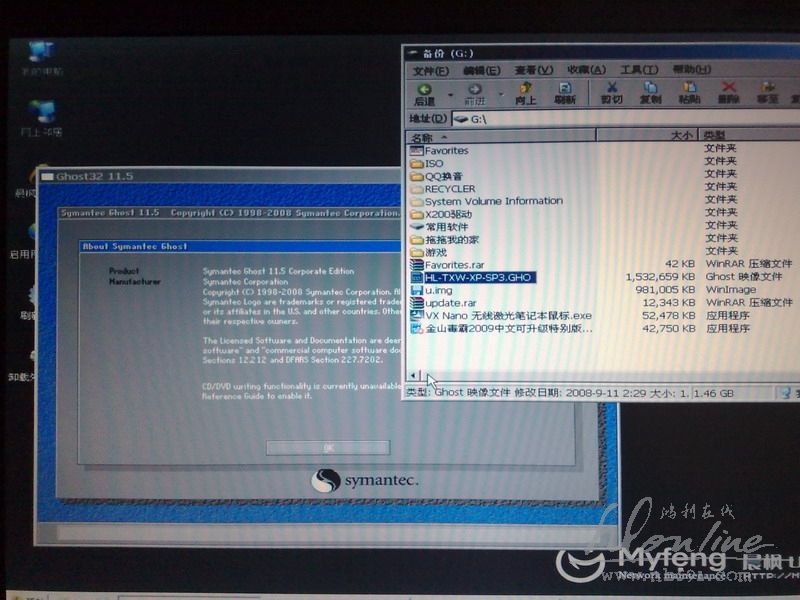Select the X200驱动 folder icon

(x=417, y=214)
